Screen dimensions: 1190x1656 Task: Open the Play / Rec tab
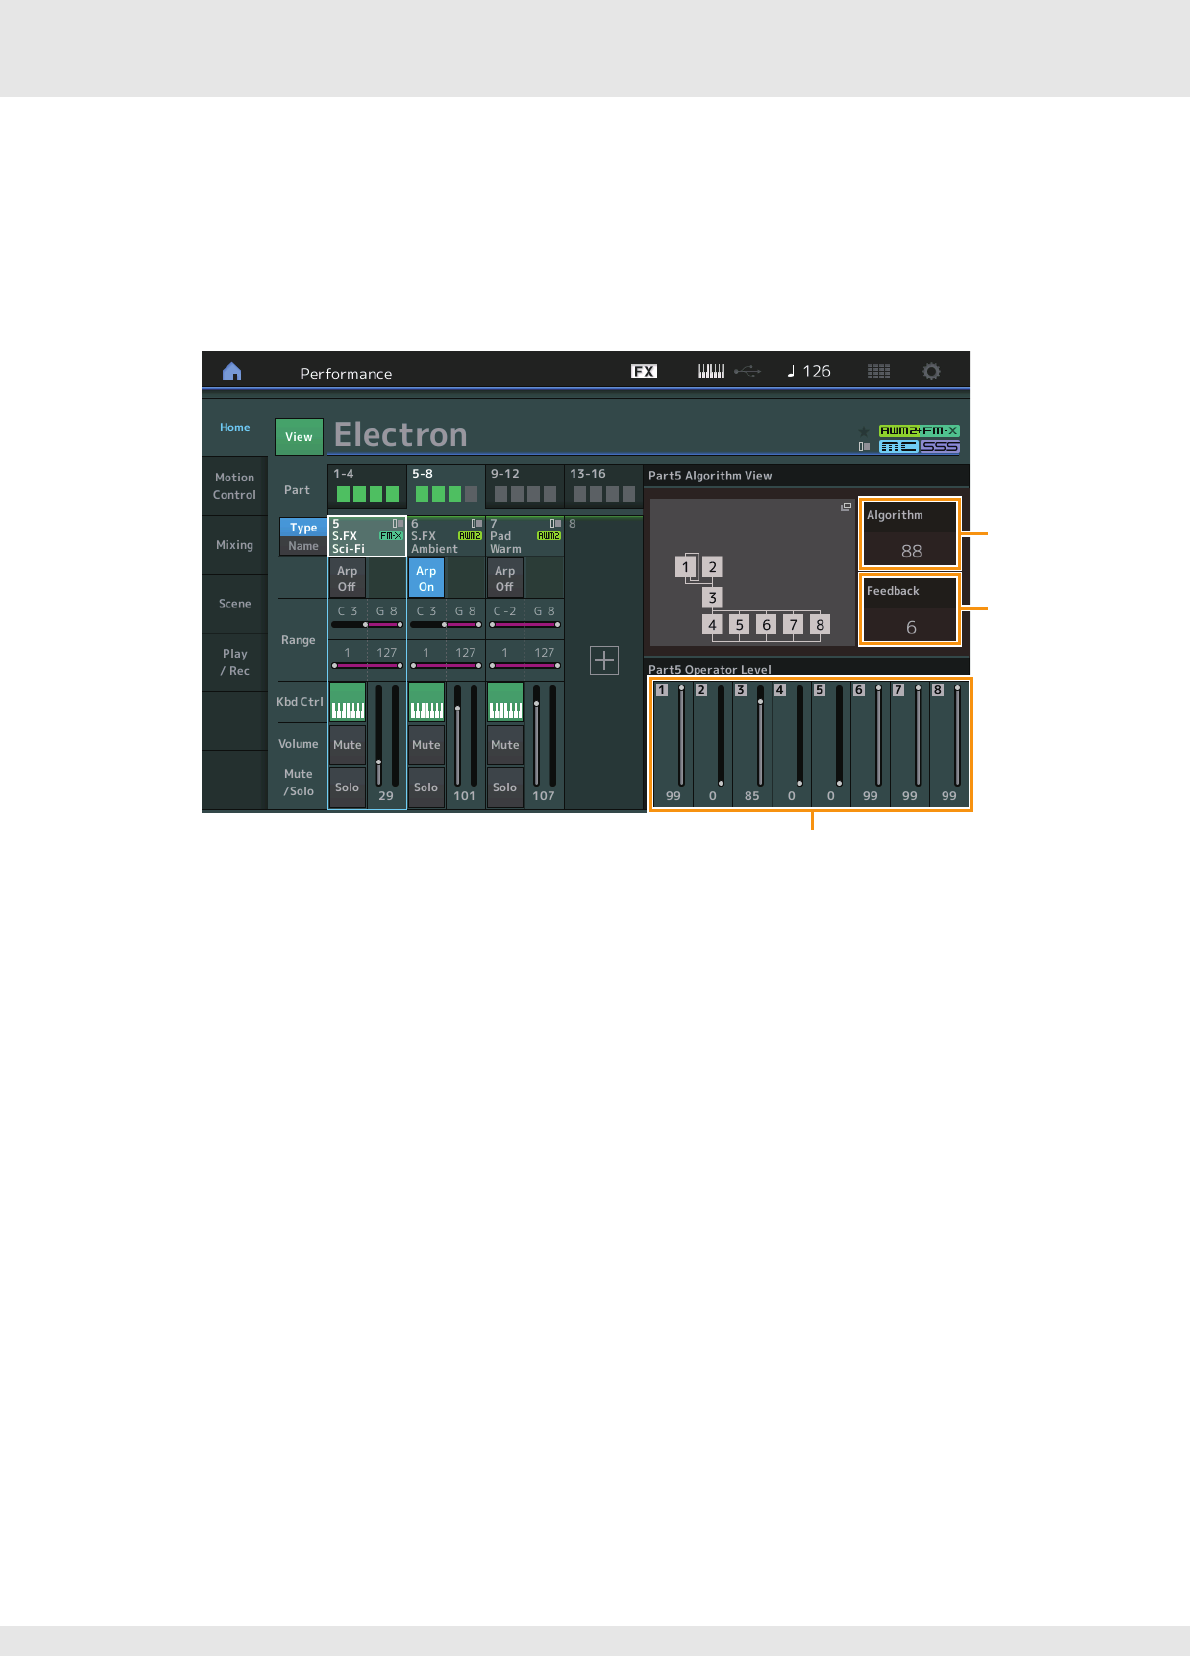[x=235, y=662]
